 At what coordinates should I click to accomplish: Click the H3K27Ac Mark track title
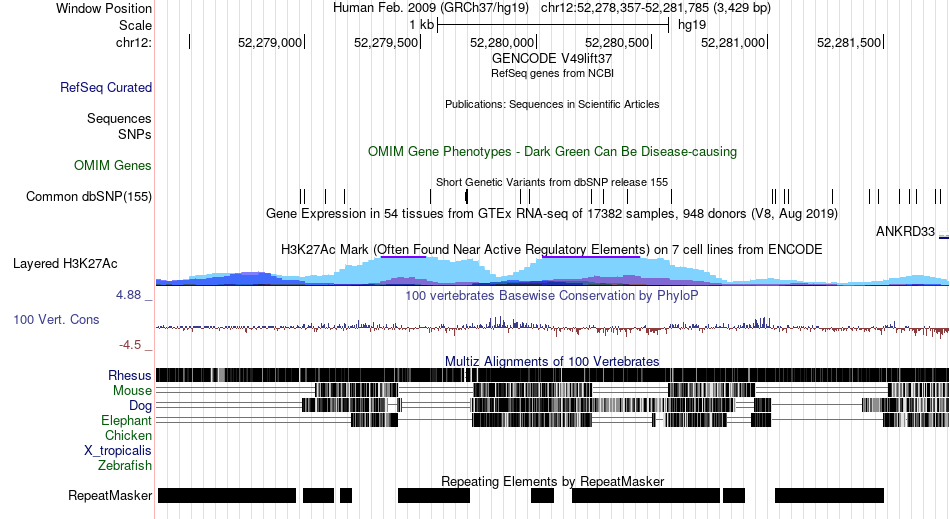pos(552,250)
